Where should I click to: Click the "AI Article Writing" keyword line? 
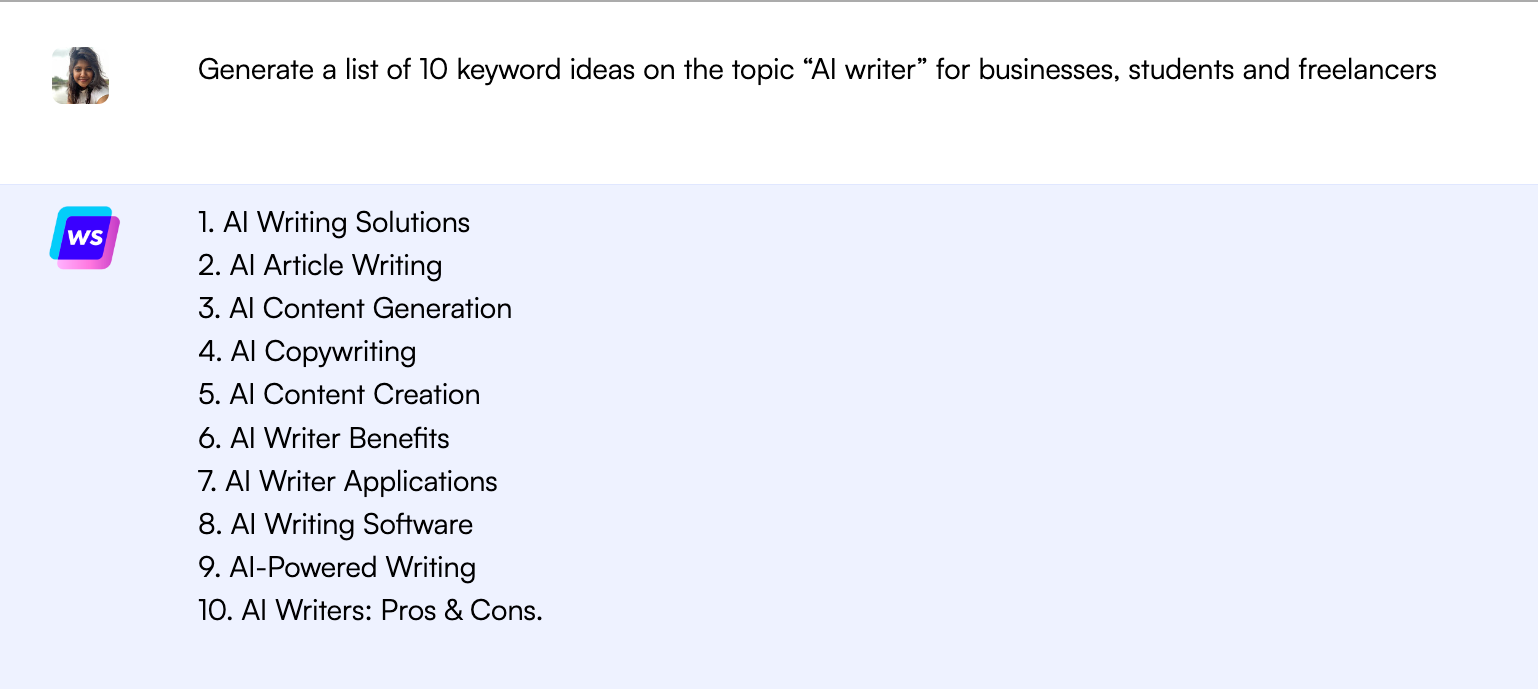click(320, 265)
